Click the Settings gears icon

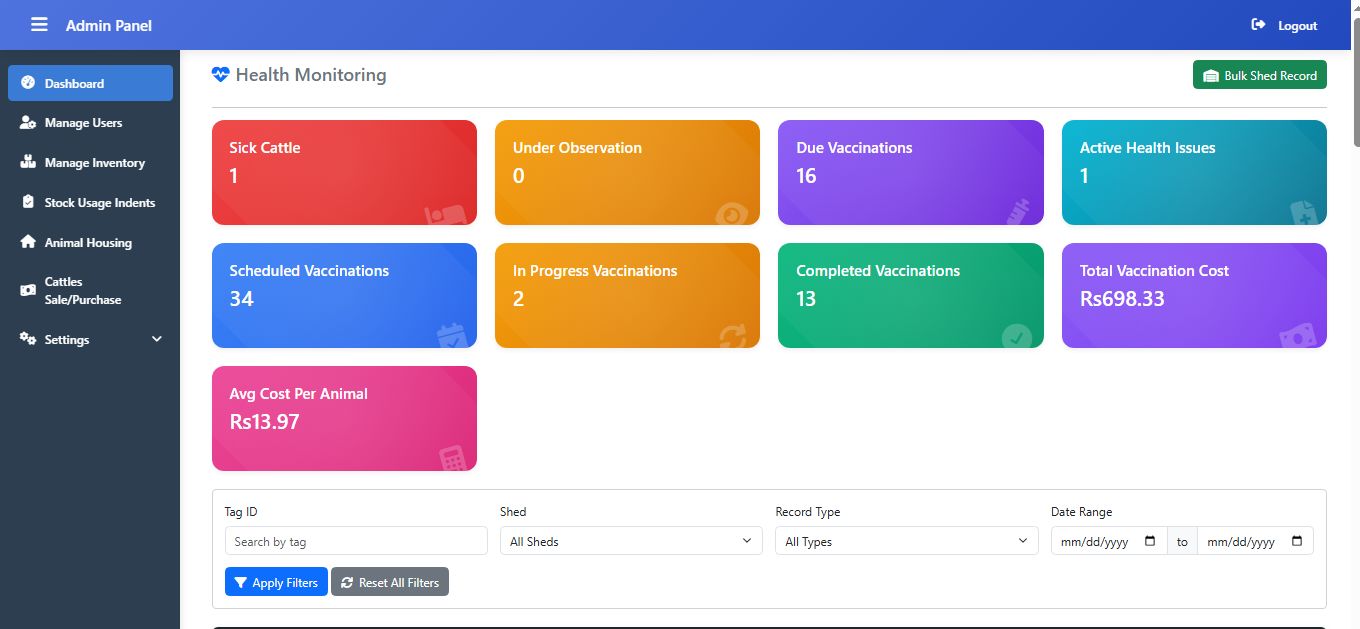click(x=28, y=340)
